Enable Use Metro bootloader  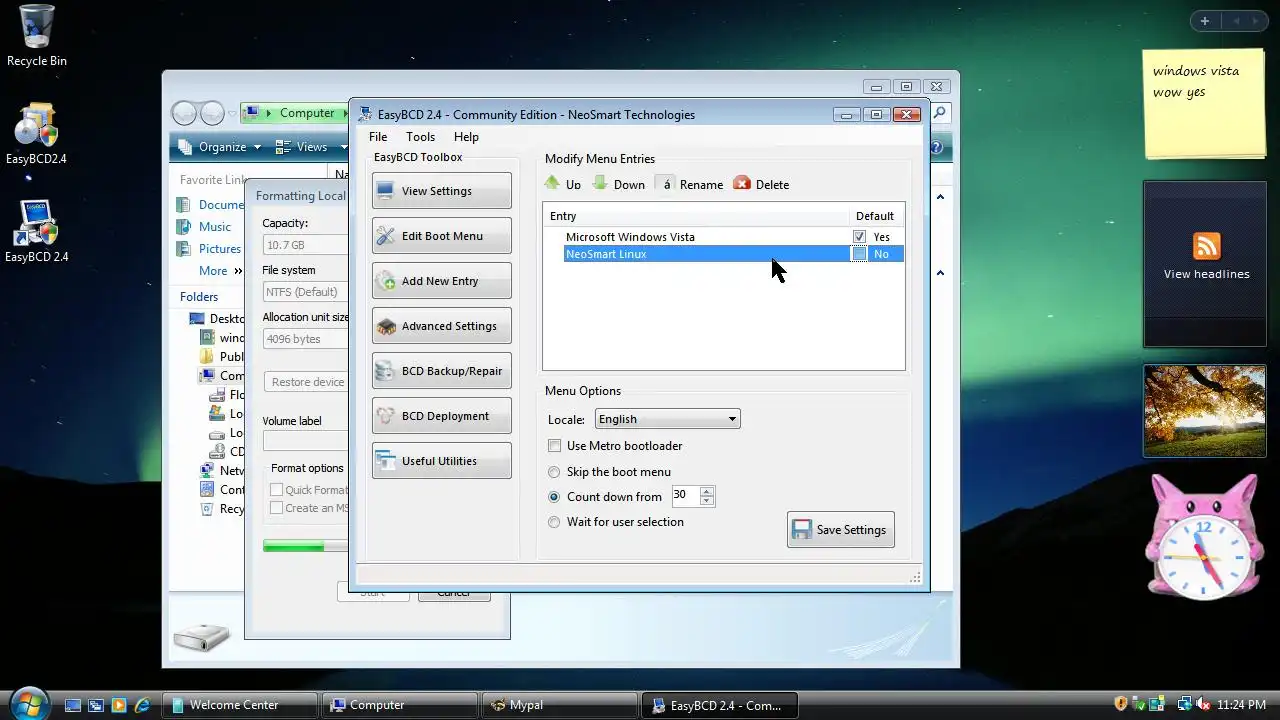(x=554, y=446)
